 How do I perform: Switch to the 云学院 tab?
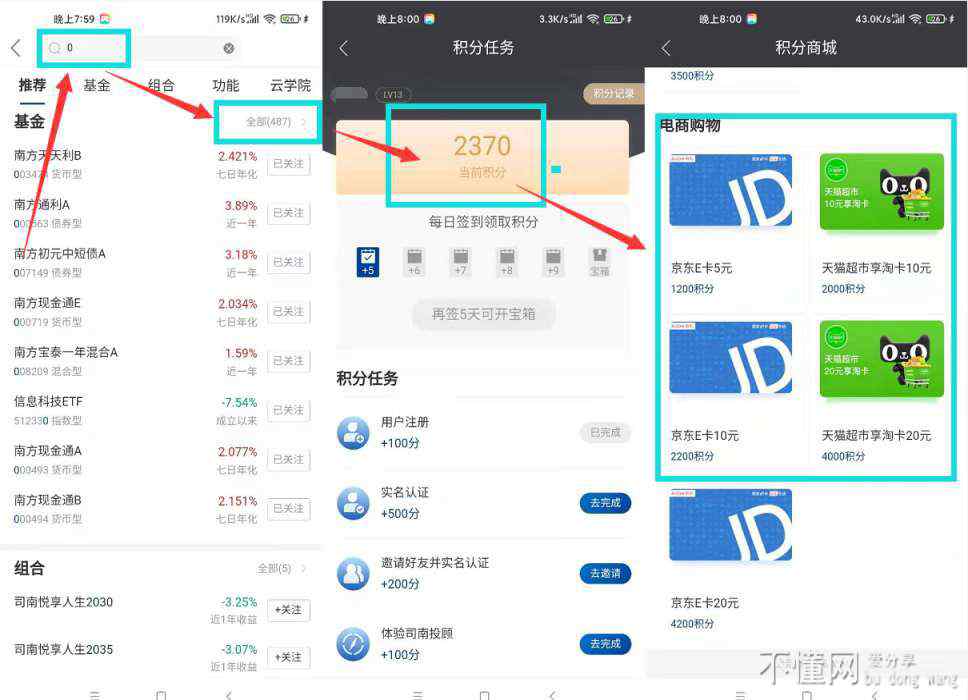(x=290, y=86)
